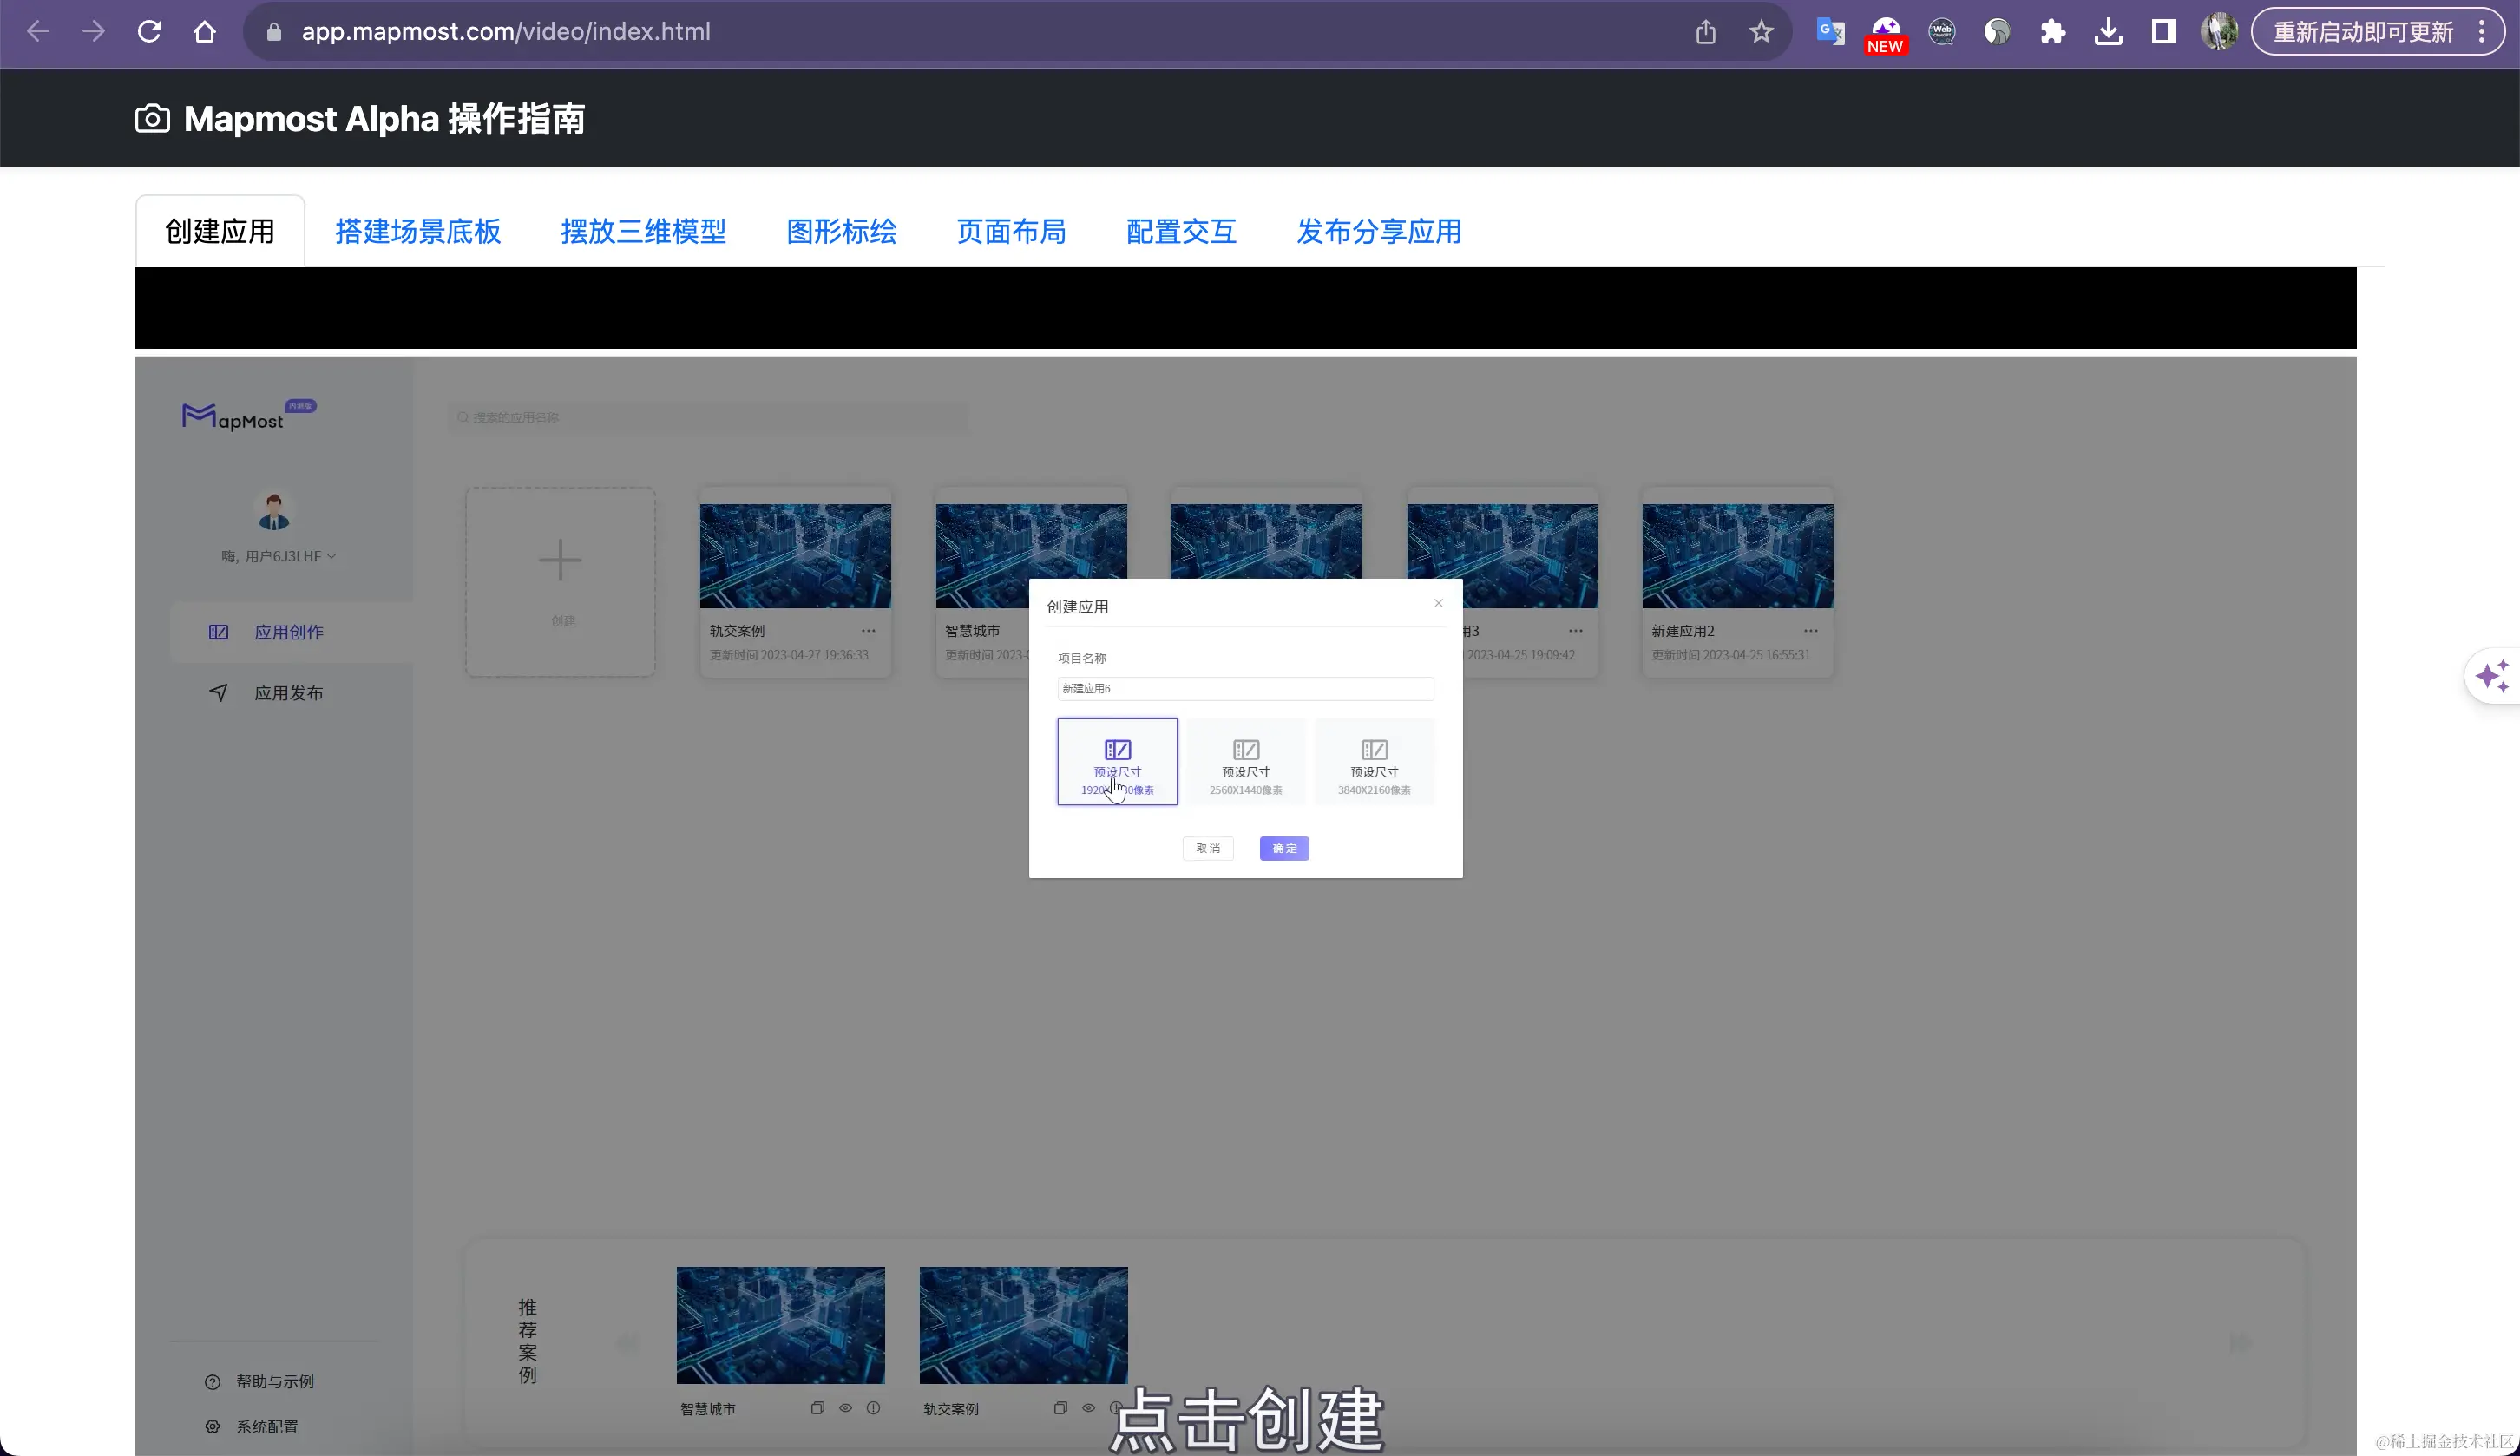
Task: Open 系统配置 settings in the sidebar
Action: [252, 1427]
